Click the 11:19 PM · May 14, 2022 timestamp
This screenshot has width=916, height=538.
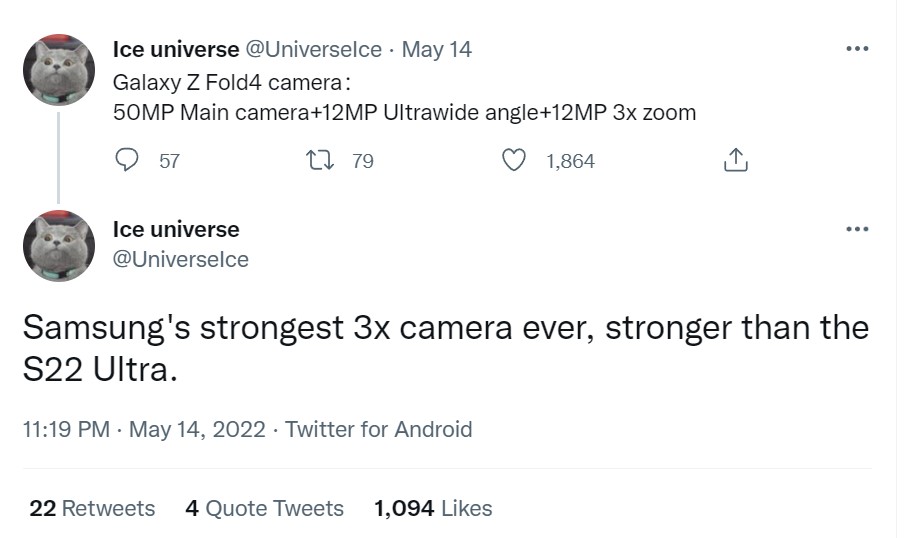(143, 430)
